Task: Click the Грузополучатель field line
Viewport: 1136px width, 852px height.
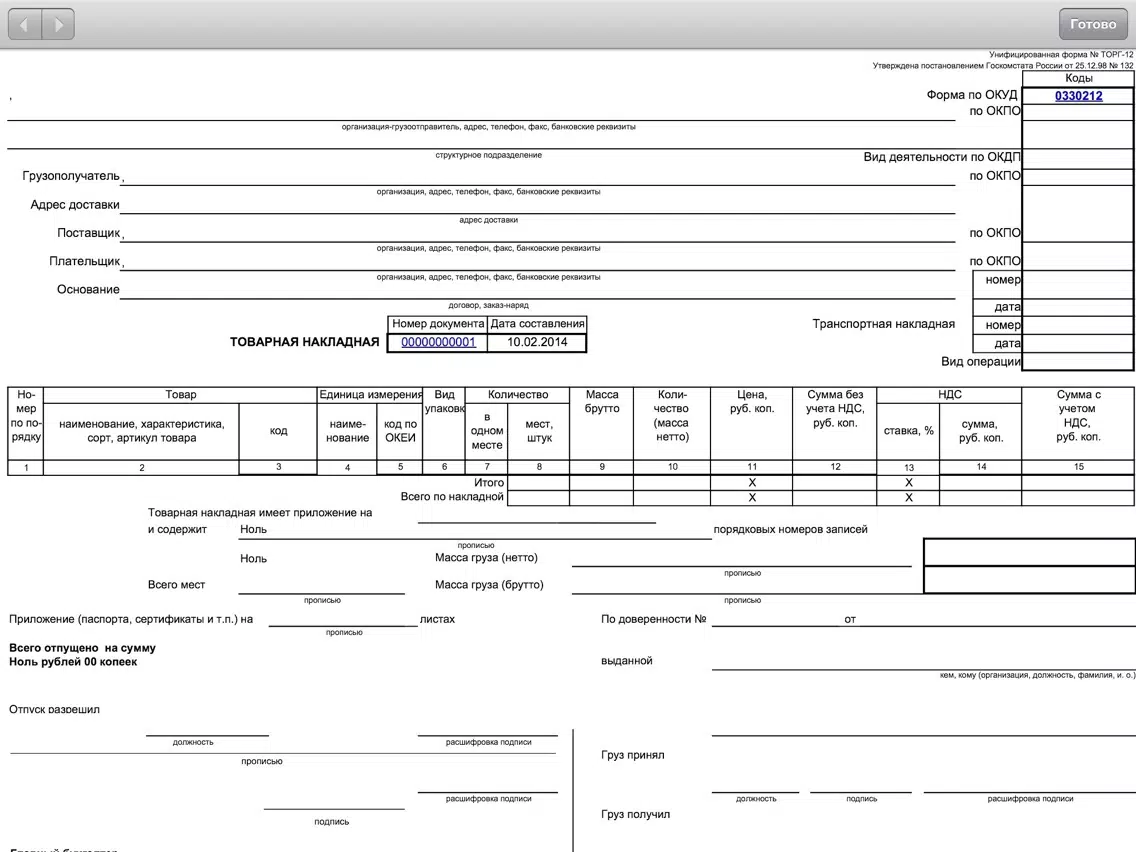Action: coord(538,177)
